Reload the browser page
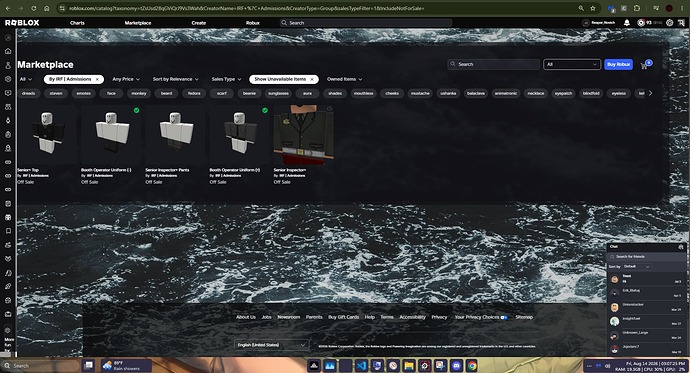 pos(33,8)
